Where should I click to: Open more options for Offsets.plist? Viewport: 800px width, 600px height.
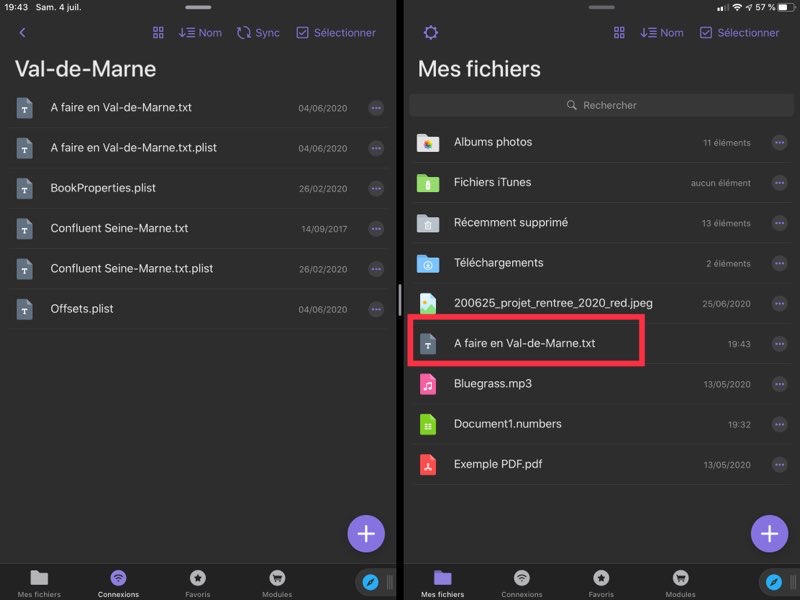coord(376,309)
